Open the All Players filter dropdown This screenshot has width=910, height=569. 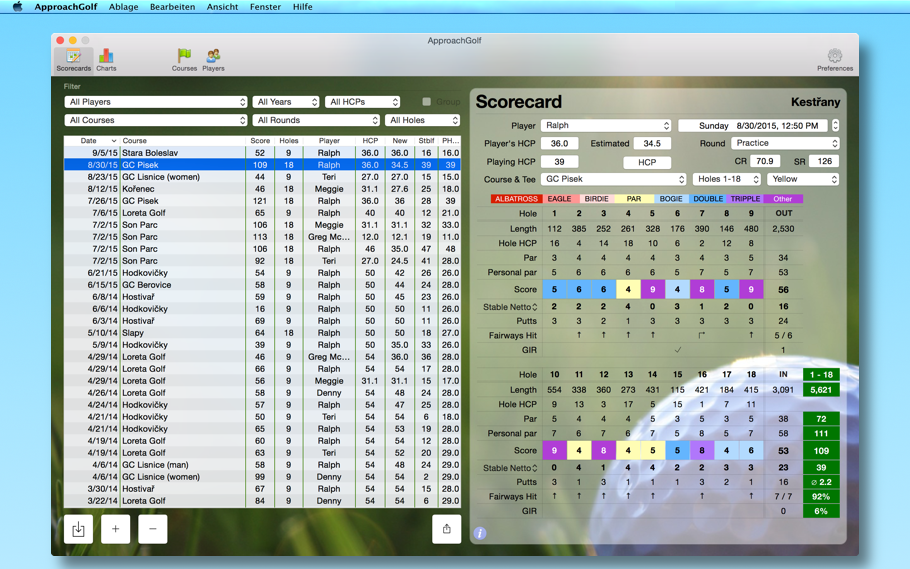click(x=156, y=102)
